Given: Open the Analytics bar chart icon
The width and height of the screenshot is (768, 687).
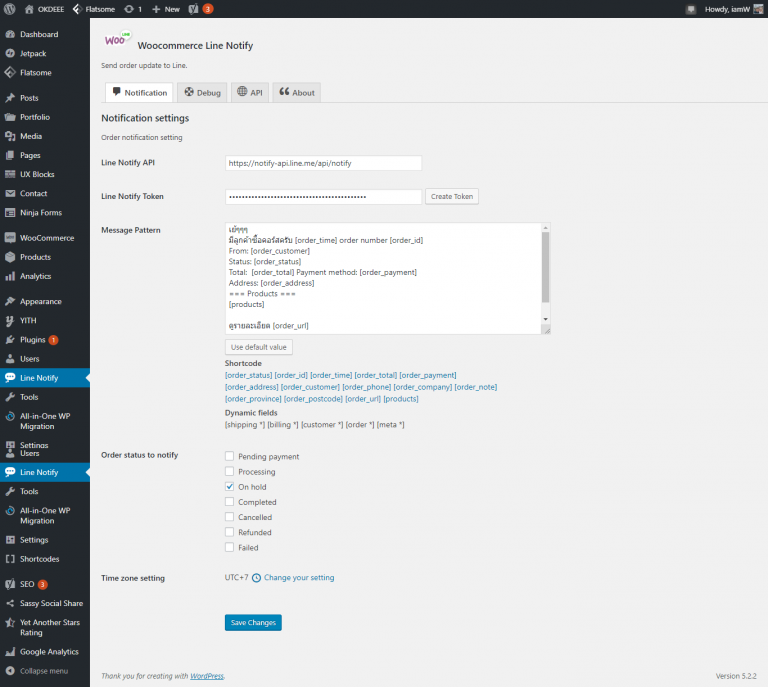Looking at the screenshot, I should coord(10,276).
